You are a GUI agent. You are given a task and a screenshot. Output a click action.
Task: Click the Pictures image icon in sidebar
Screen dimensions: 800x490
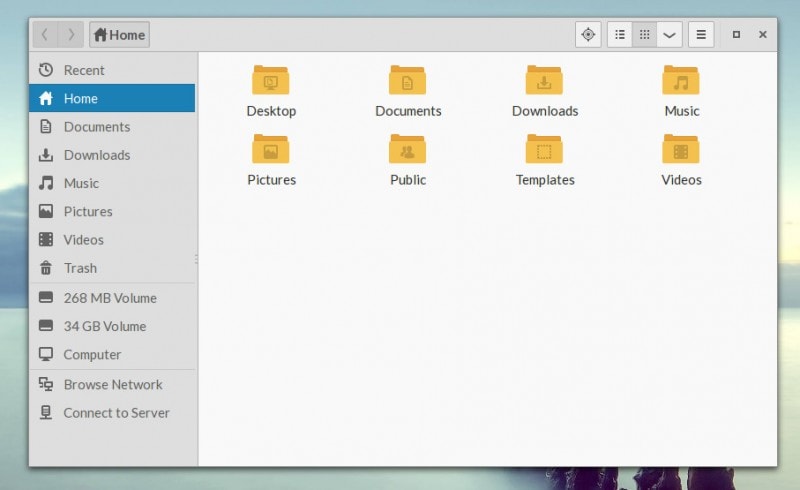pyautogui.click(x=46, y=211)
